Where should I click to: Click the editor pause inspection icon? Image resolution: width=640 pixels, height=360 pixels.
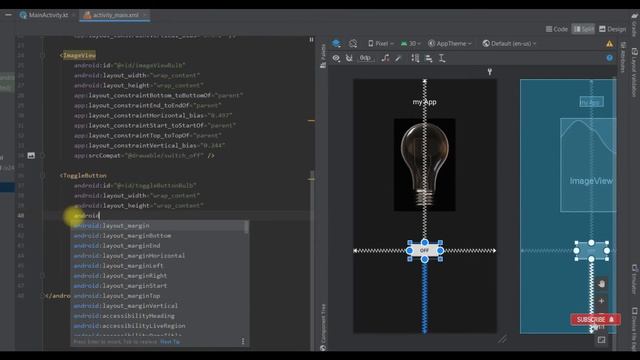[311, 40]
